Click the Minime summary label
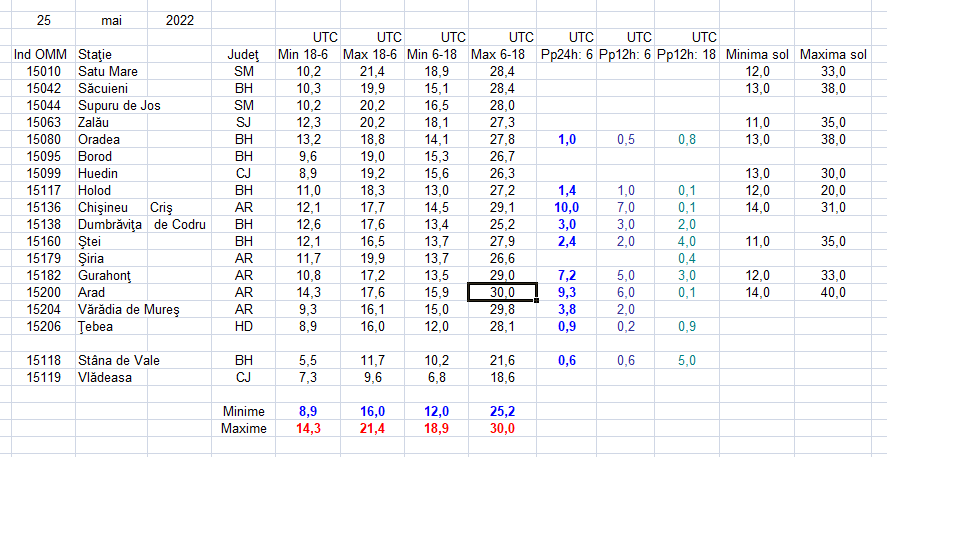This screenshot has height=540, width=960. pos(243,411)
